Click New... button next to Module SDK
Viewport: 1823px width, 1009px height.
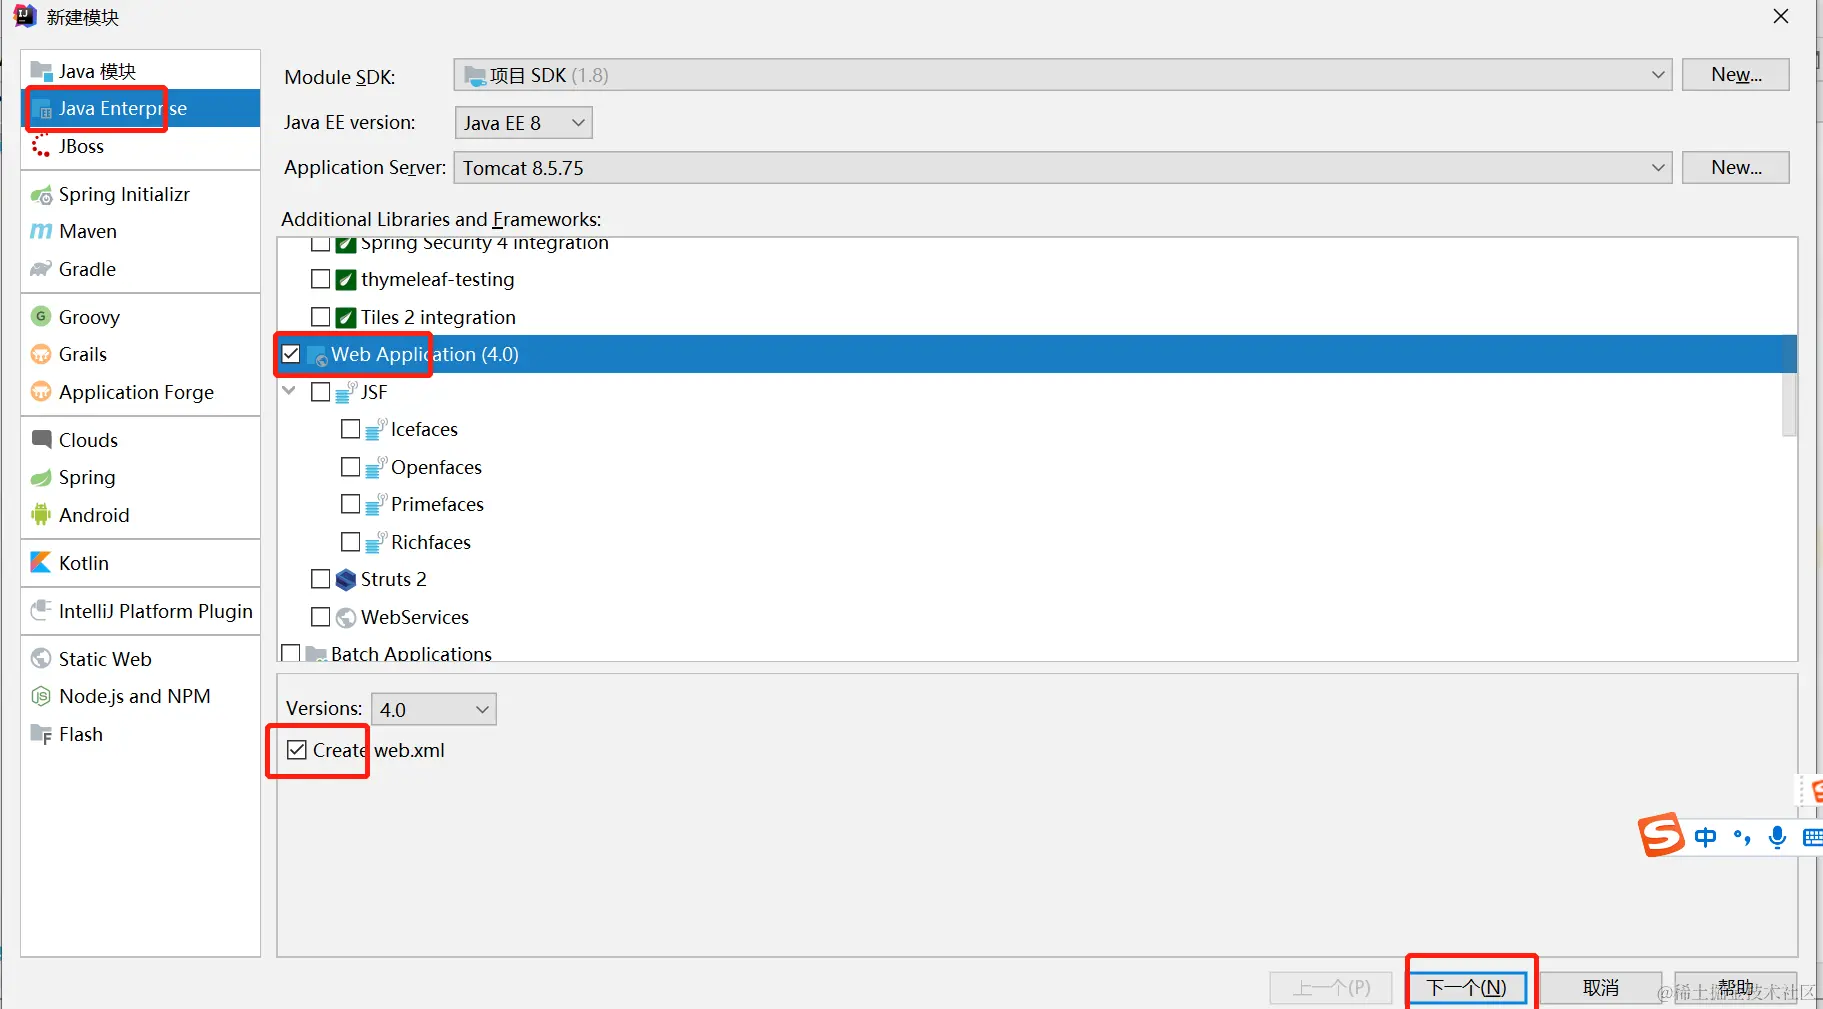point(1736,75)
